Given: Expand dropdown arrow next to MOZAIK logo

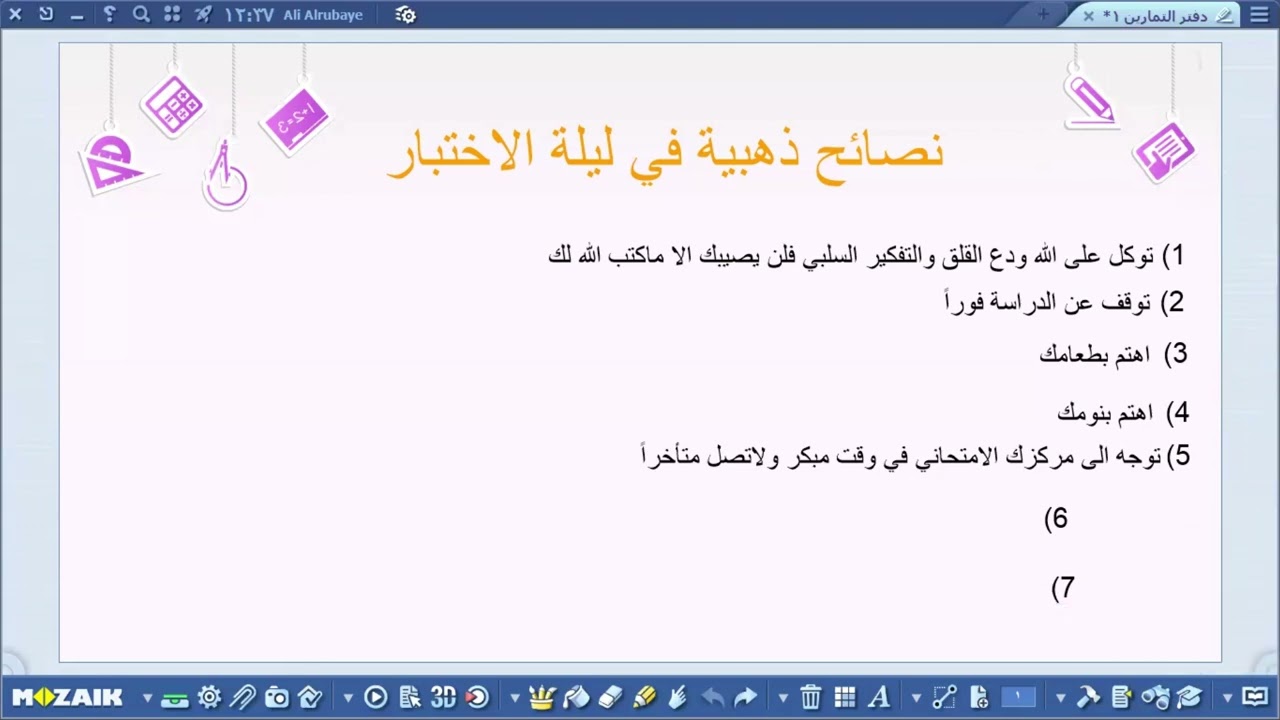Looking at the screenshot, I should [147, 698].
